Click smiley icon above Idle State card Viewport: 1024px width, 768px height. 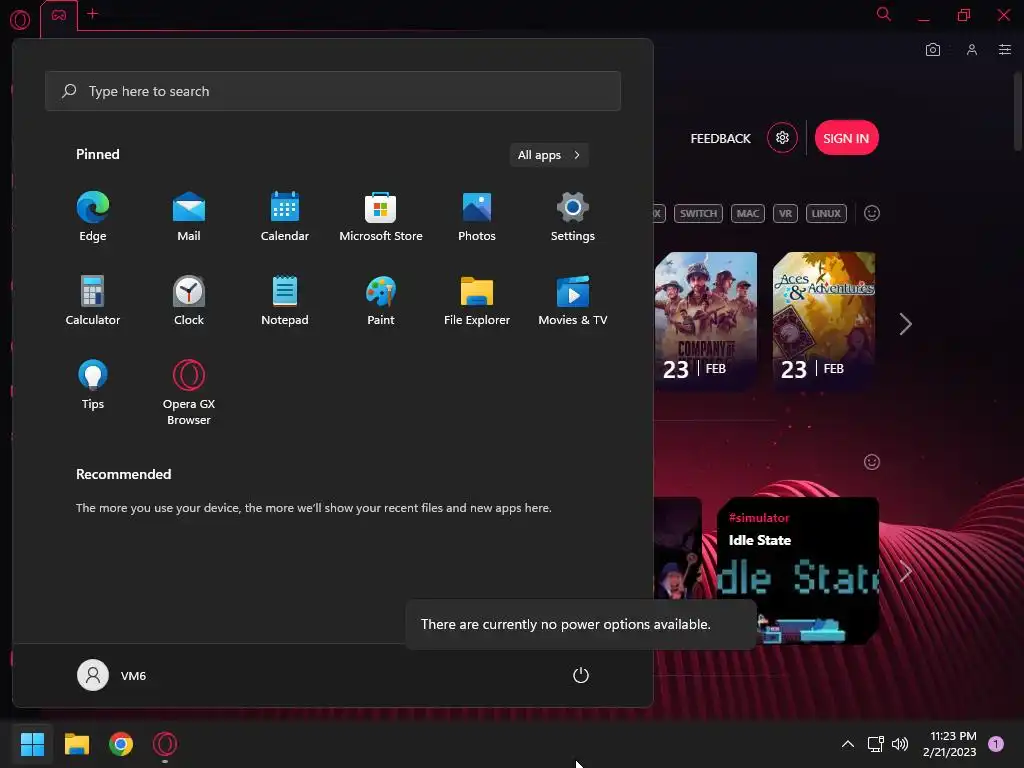(x=872, y=462)
